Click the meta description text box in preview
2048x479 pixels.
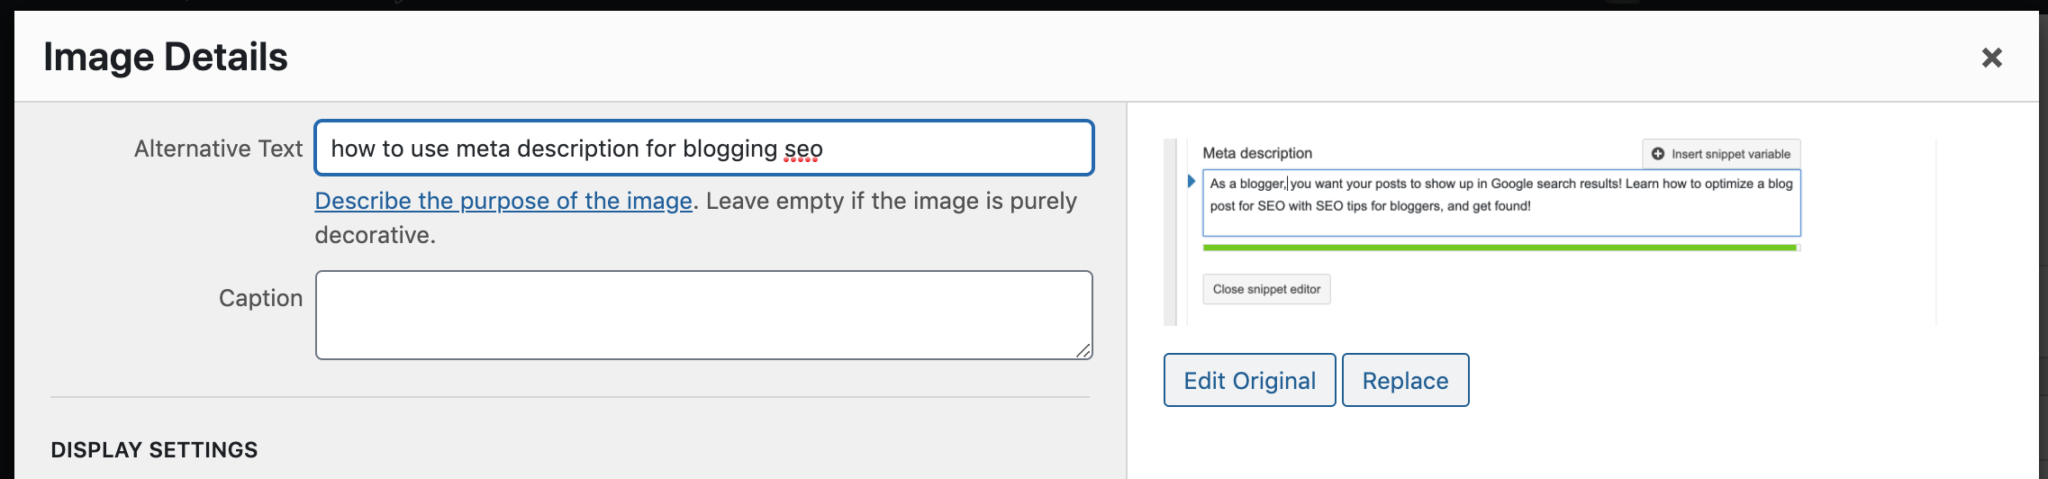coord(1500,203)
